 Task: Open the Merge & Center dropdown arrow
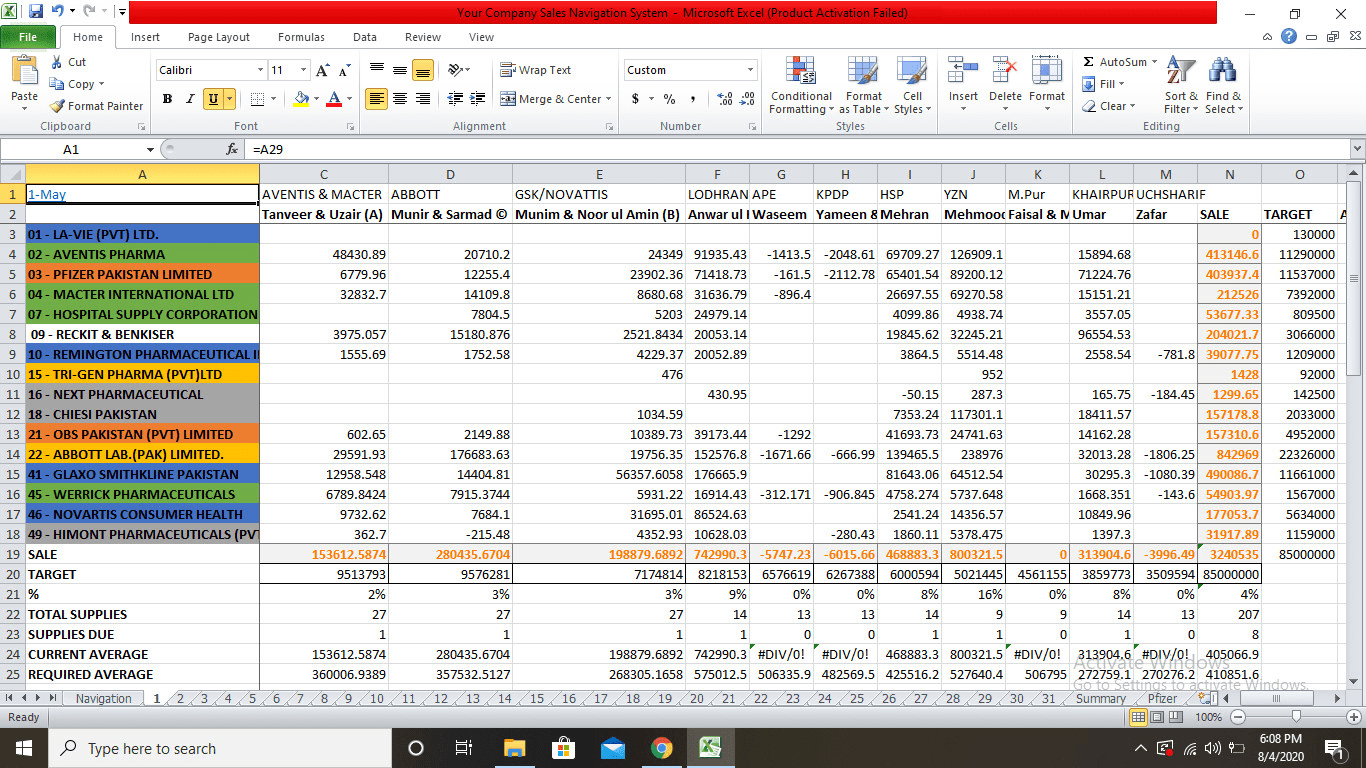coord(610,99)
